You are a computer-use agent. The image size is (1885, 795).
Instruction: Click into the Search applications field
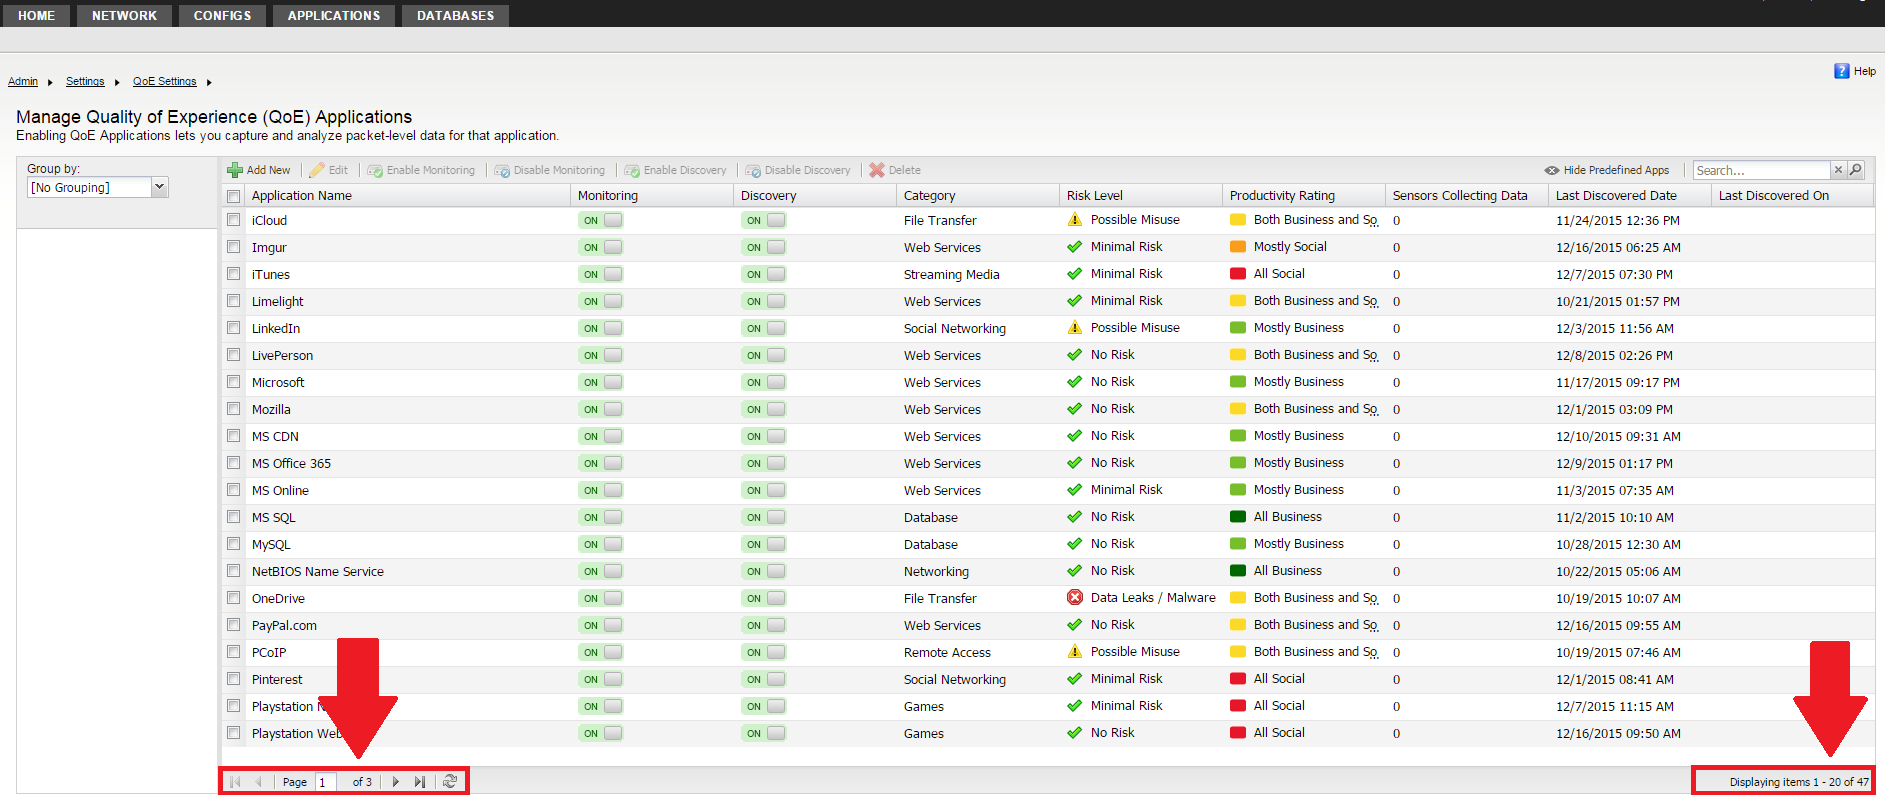1762,170
